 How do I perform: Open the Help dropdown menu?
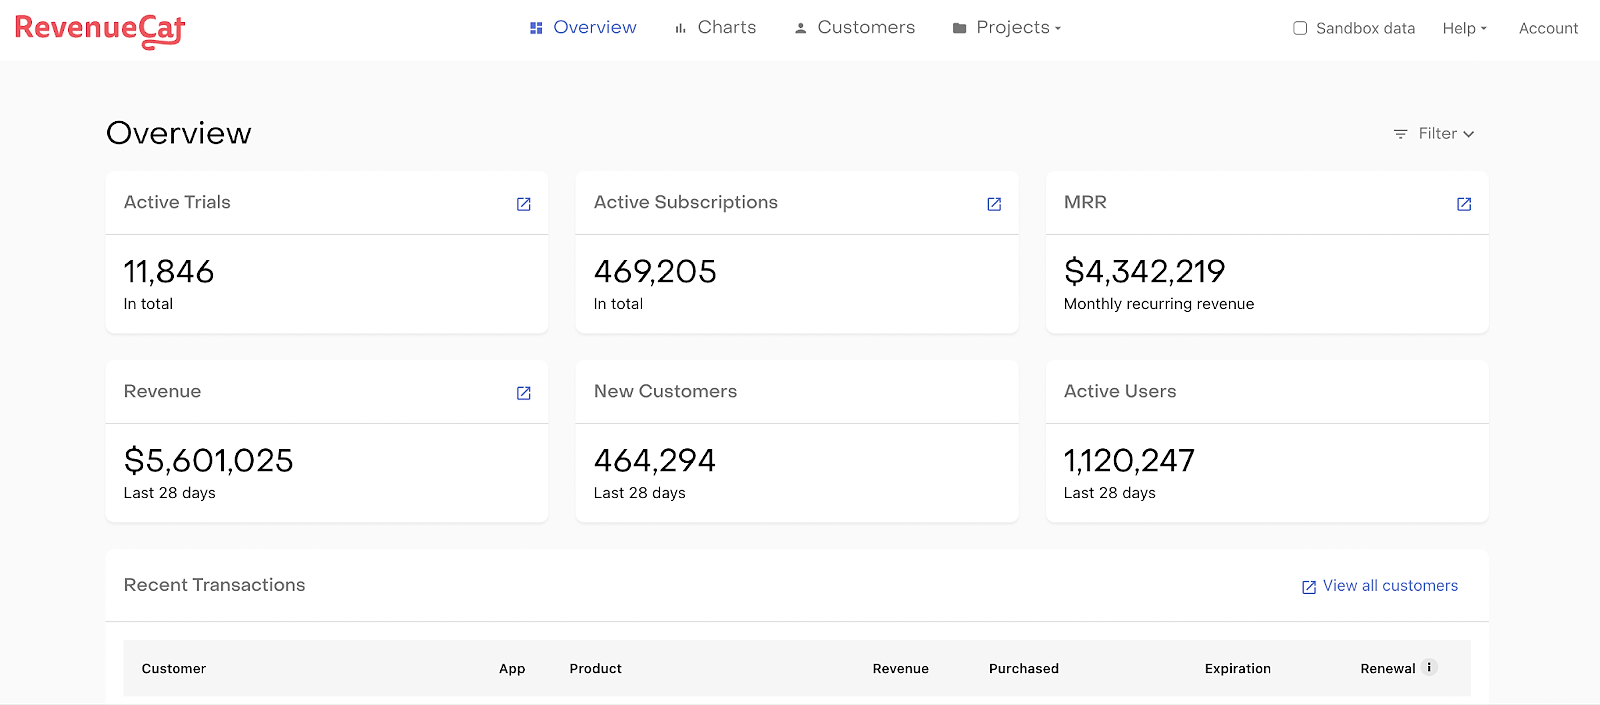(1465, 28)
